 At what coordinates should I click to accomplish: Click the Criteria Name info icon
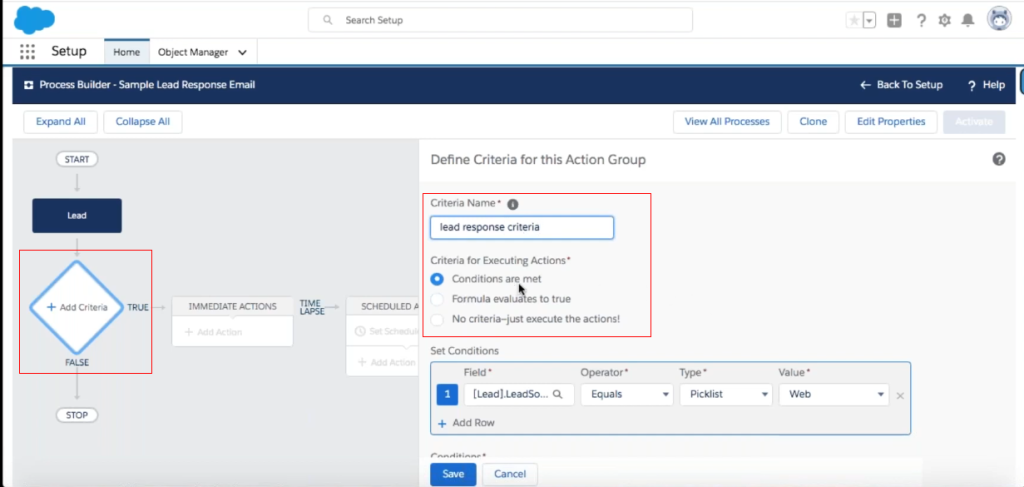point(513,204)
